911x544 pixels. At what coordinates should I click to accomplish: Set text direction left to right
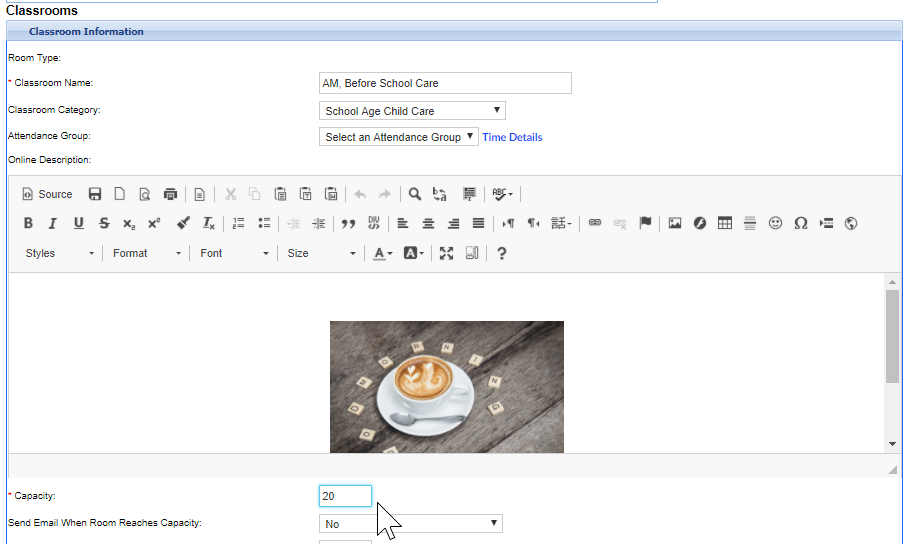[x=508, y=223]
